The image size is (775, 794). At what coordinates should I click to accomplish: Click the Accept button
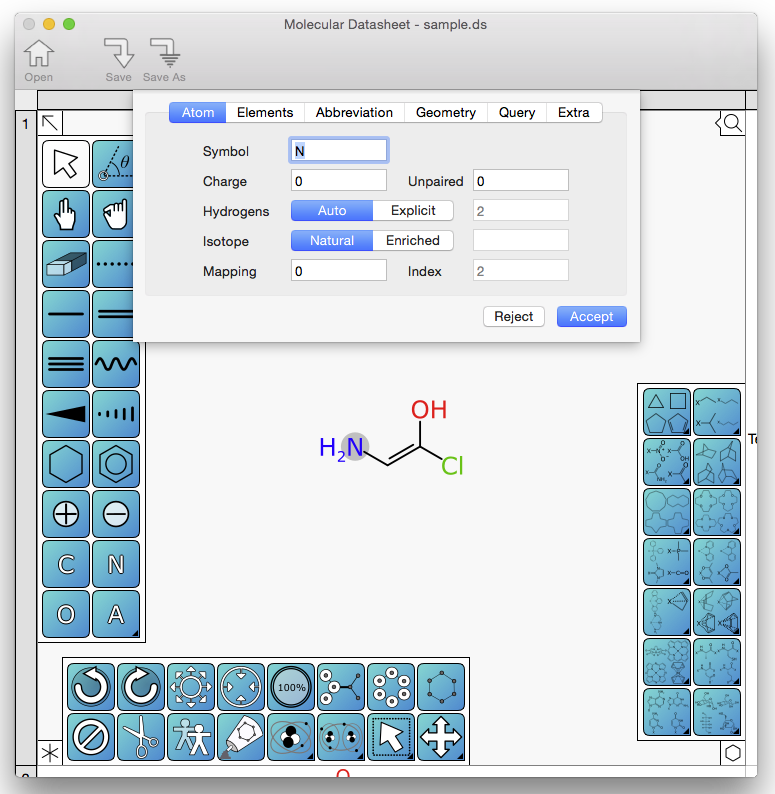pyautogui.click(x=591, y=316)
